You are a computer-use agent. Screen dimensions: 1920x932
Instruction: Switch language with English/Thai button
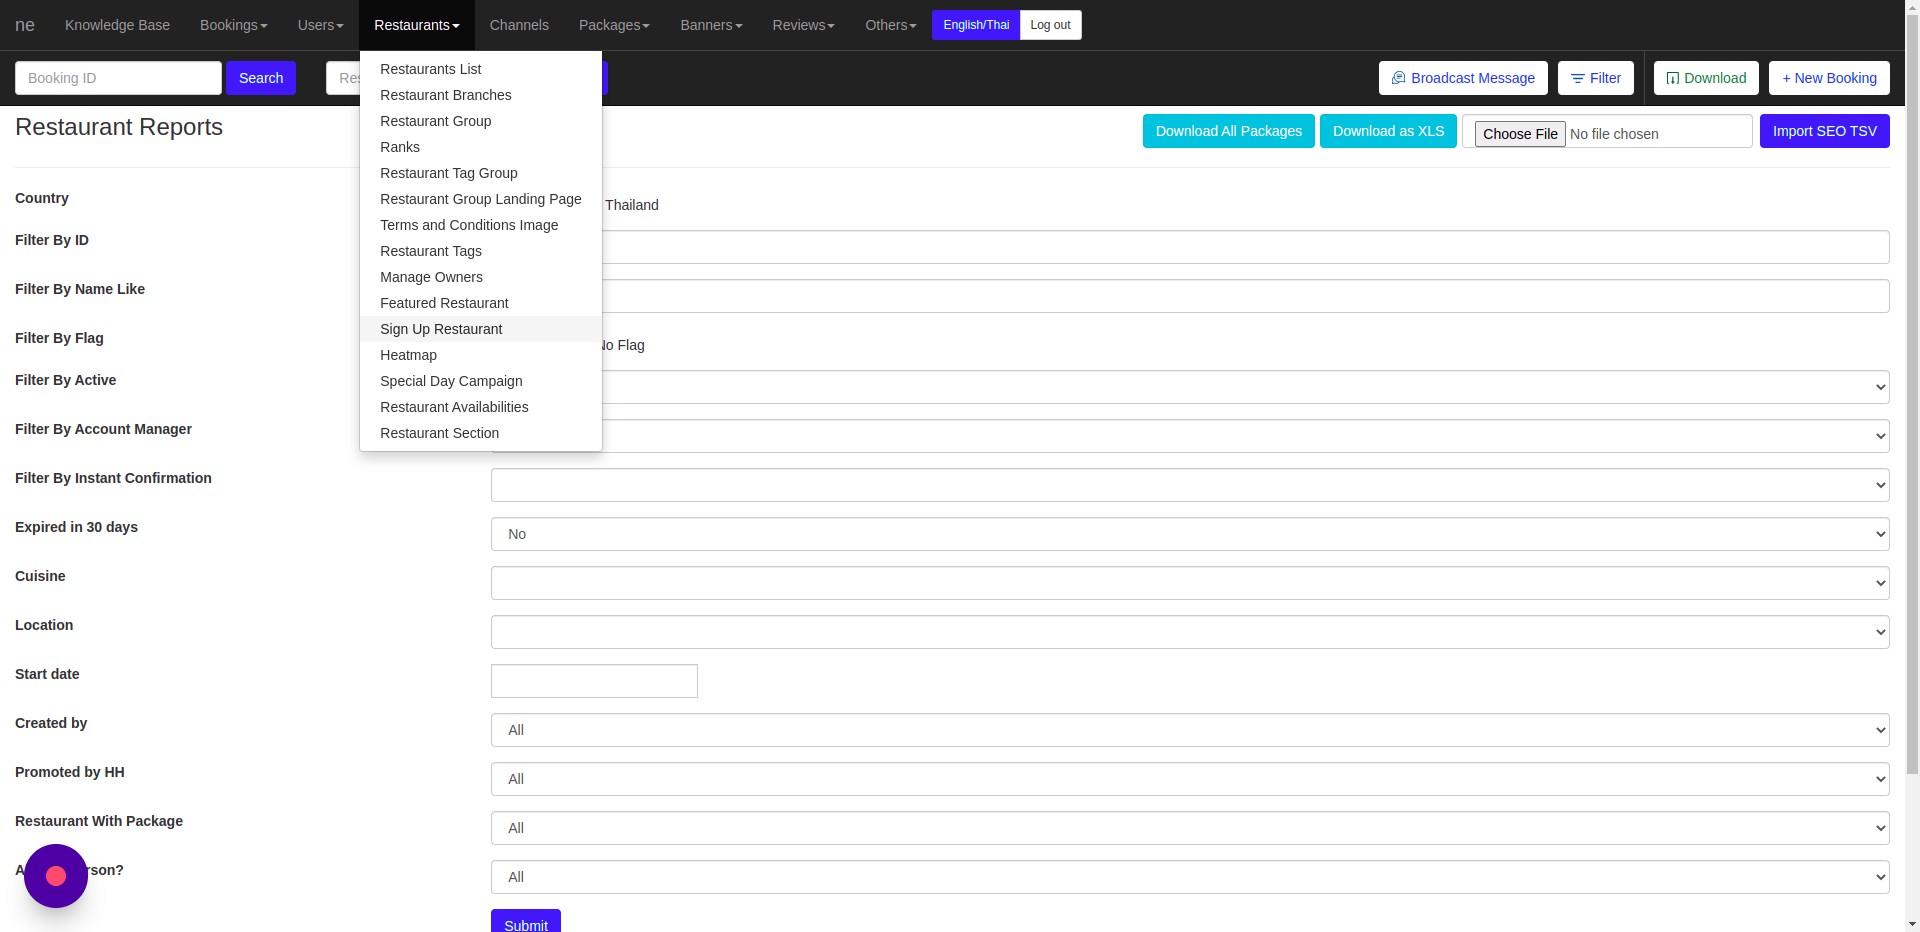coord(975,25)
